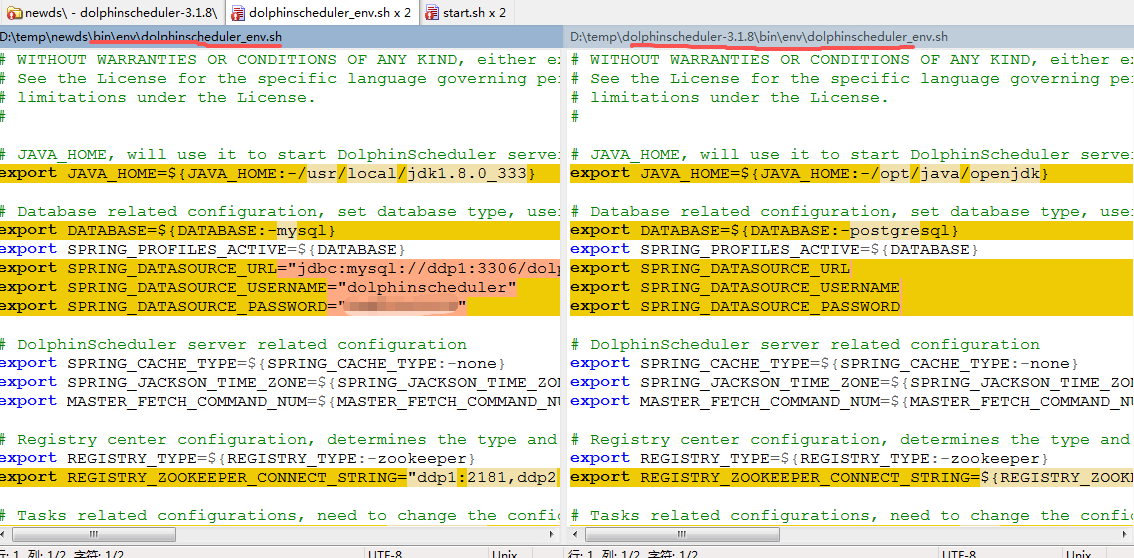1134x558 pixels.
Task: Click right pane REGISTRY_TYPE zookeeper line
Action: click(809, 458)
